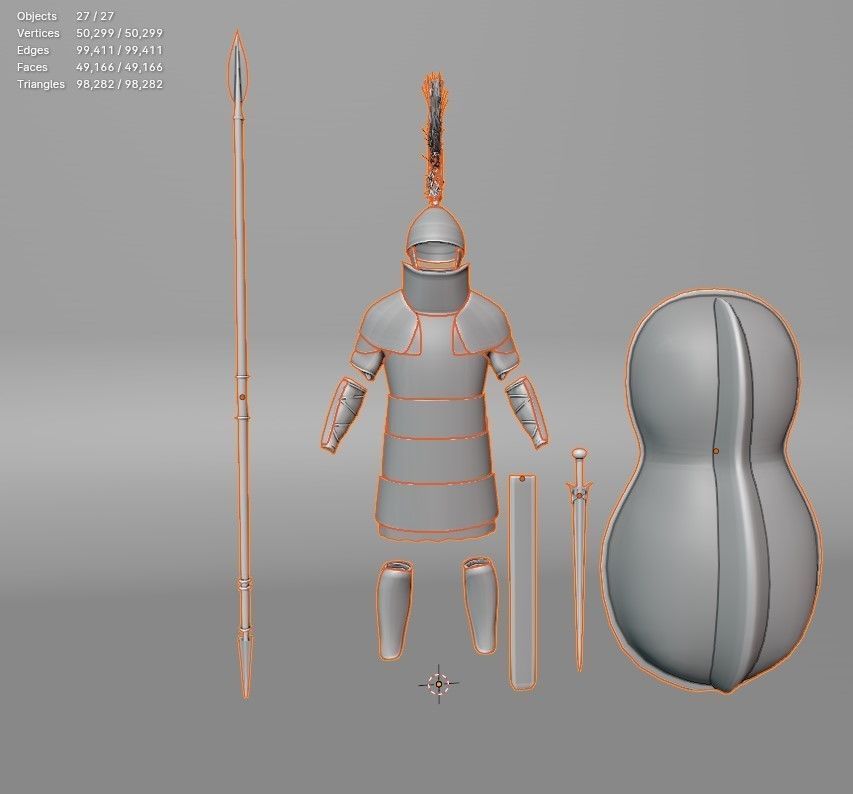This screenshot has width=853, height=794.
Task: Click the spear's orange origin dot
Action: 242,397
